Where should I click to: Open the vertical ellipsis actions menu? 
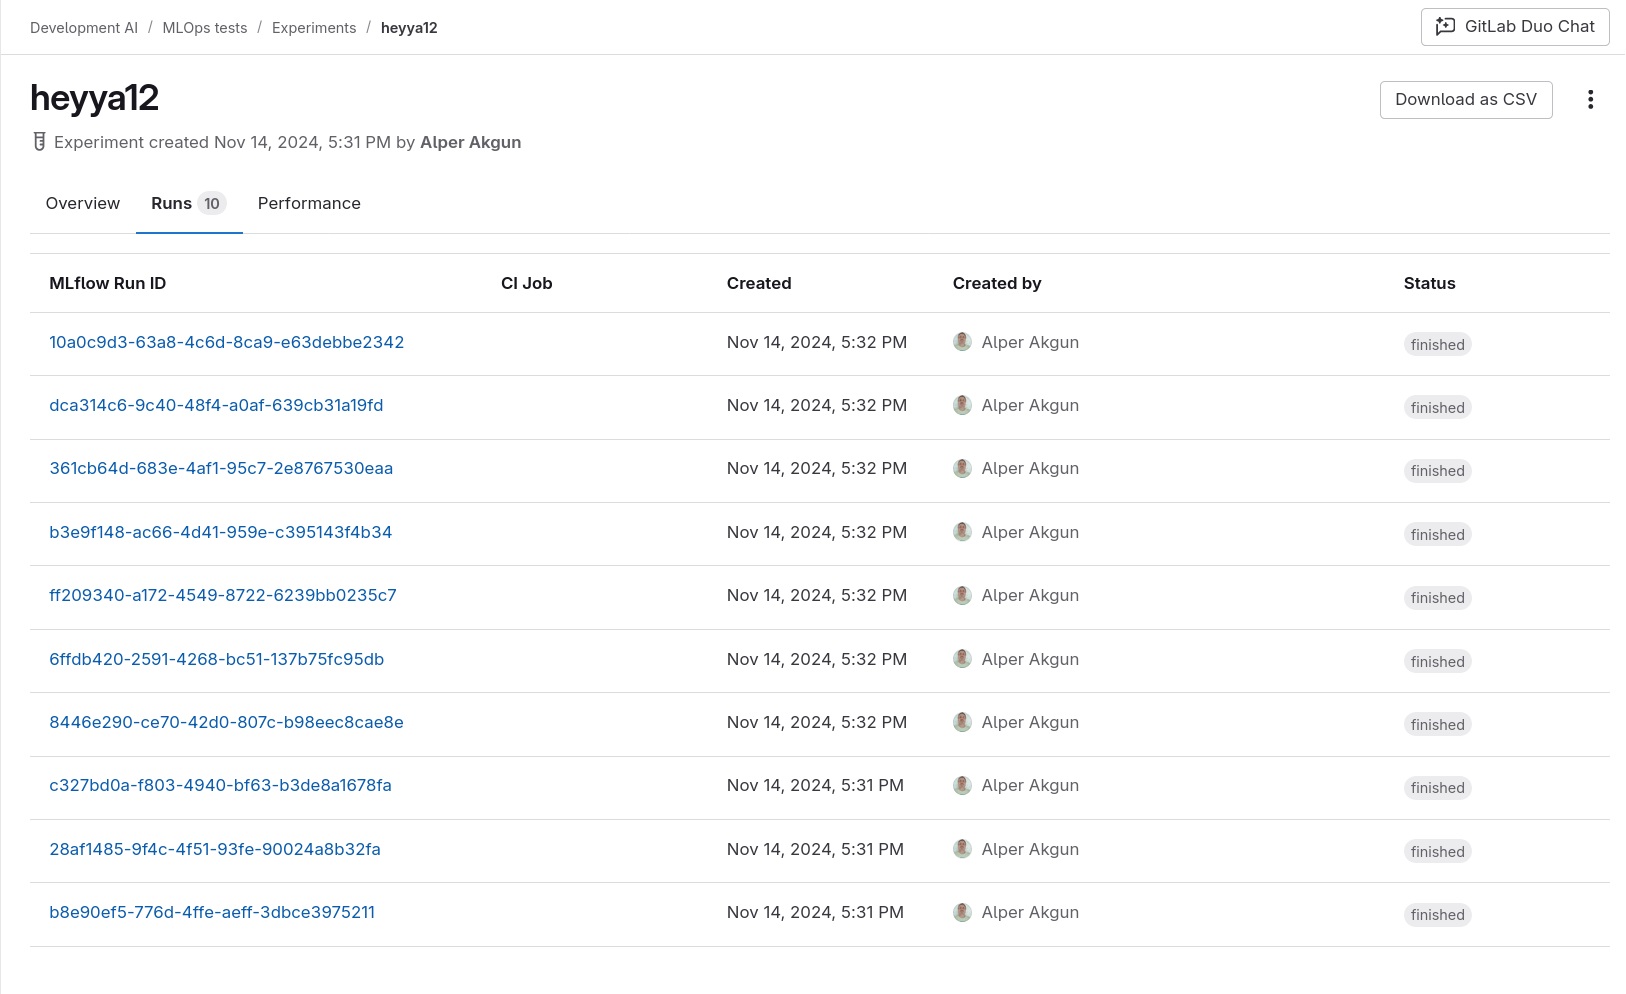tap(1590, 99)
